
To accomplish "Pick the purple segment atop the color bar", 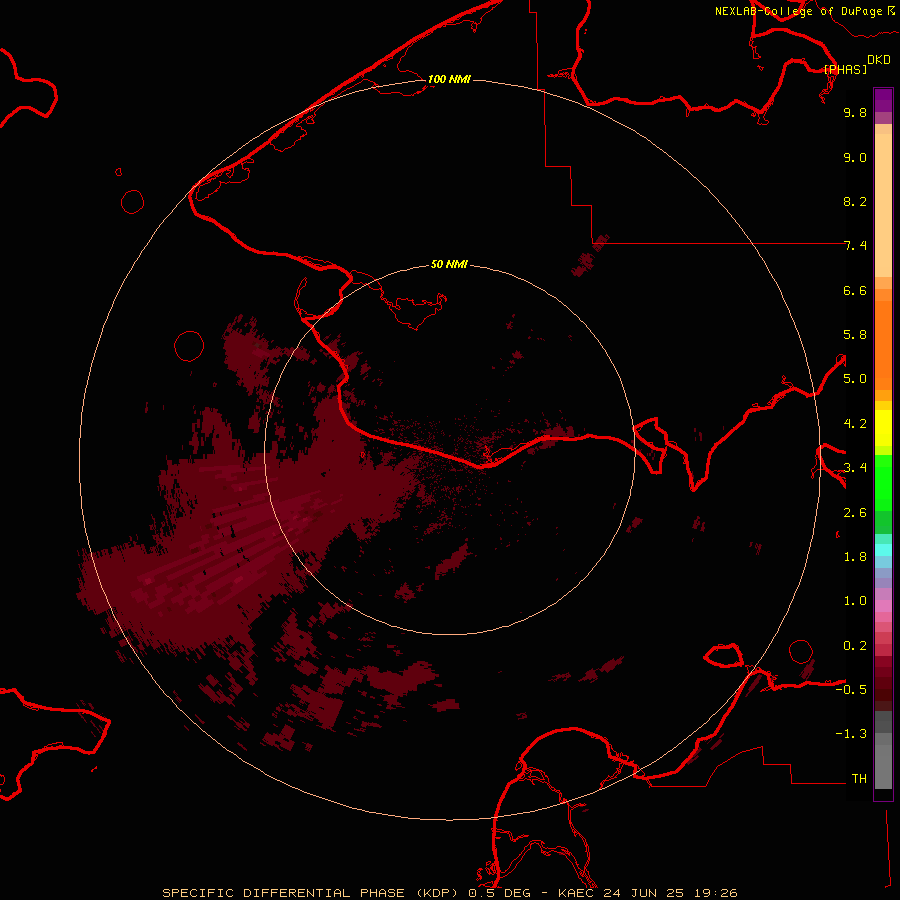I will (x=883, y=100).
